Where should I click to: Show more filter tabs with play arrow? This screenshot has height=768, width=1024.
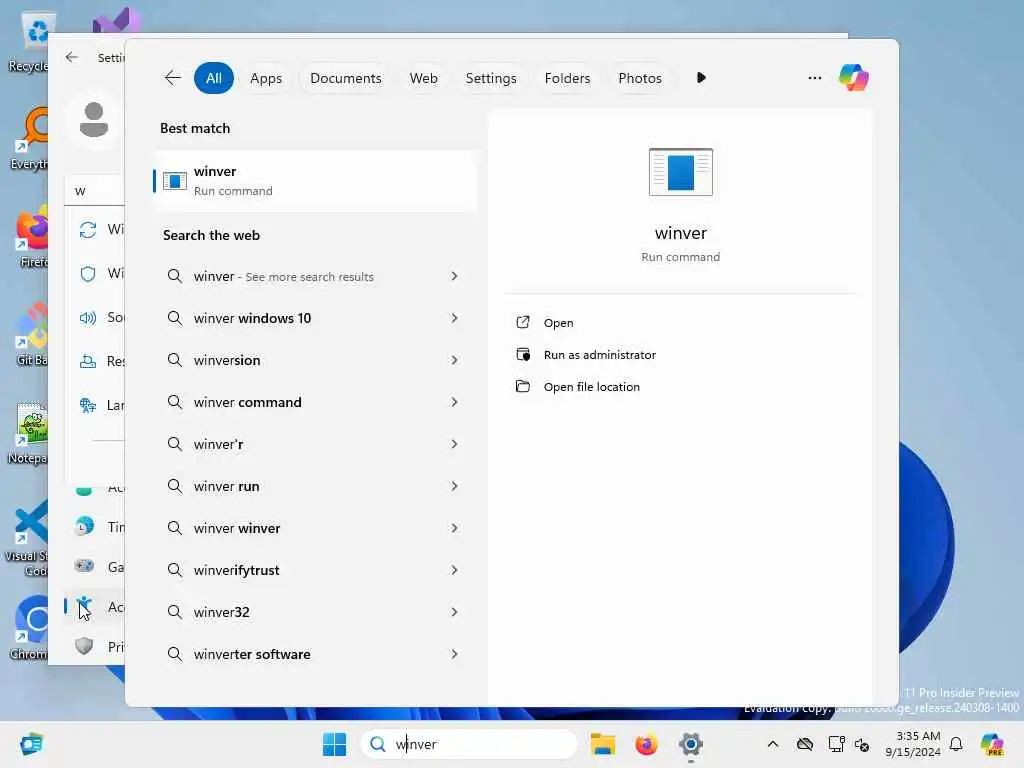pyautogui.click(x=701, y=78)
